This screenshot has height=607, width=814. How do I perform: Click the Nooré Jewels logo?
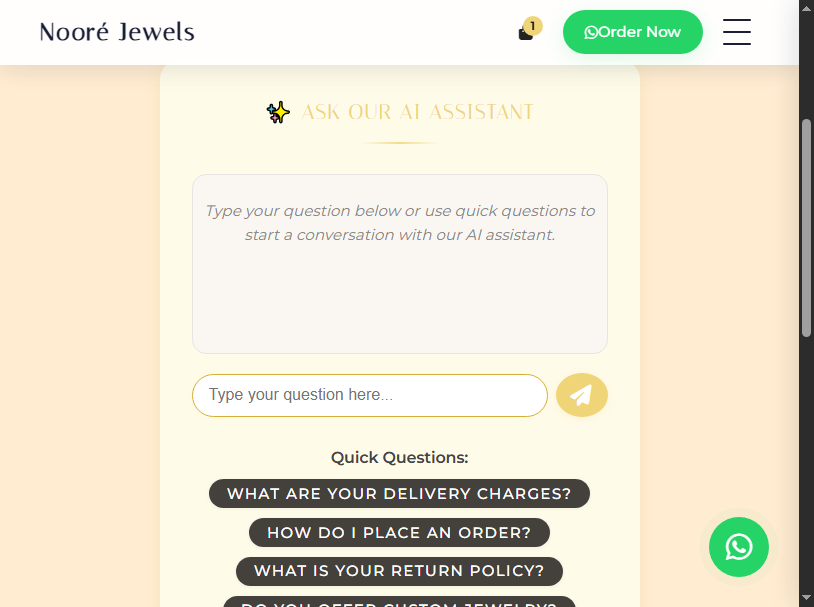click(116, 31)
